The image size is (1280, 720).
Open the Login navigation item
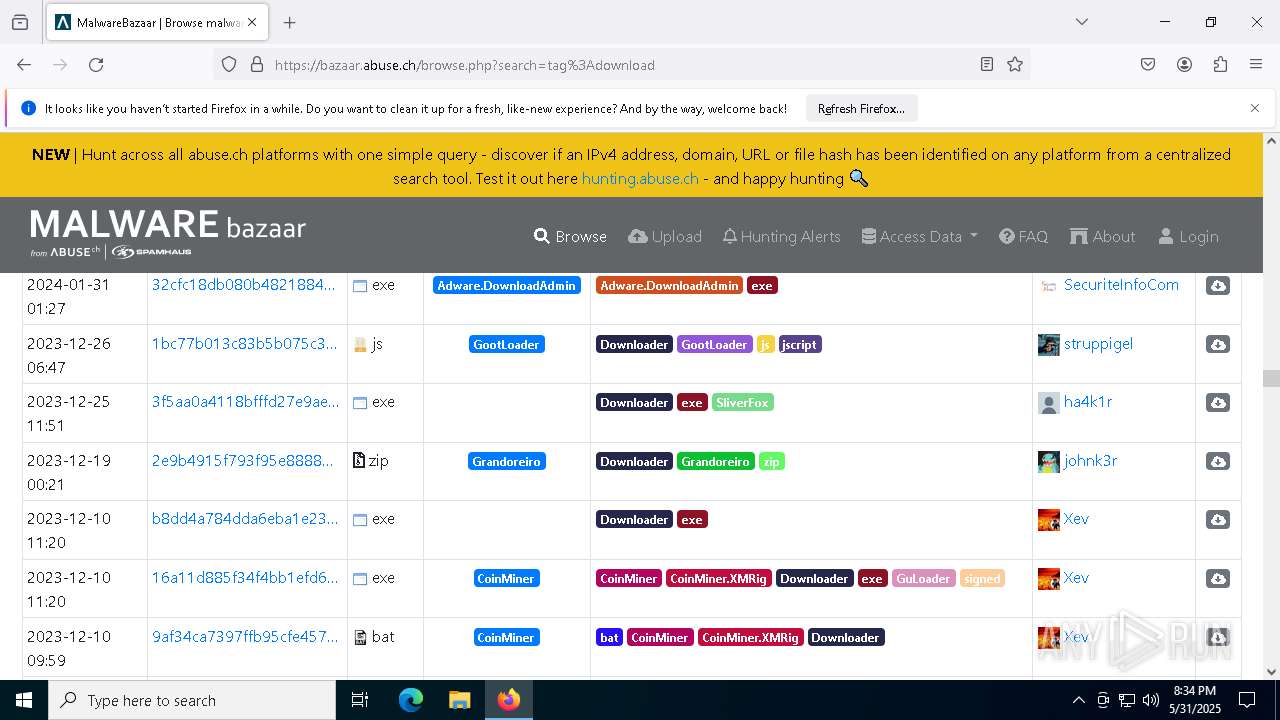tap(1188, 237)
